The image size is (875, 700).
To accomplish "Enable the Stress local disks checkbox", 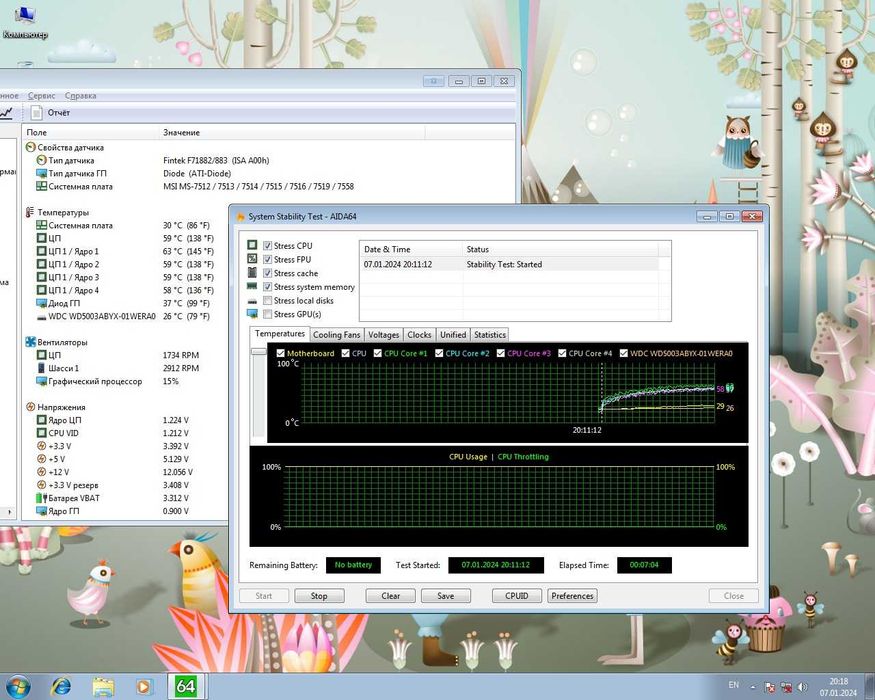I will click(268, 300).
